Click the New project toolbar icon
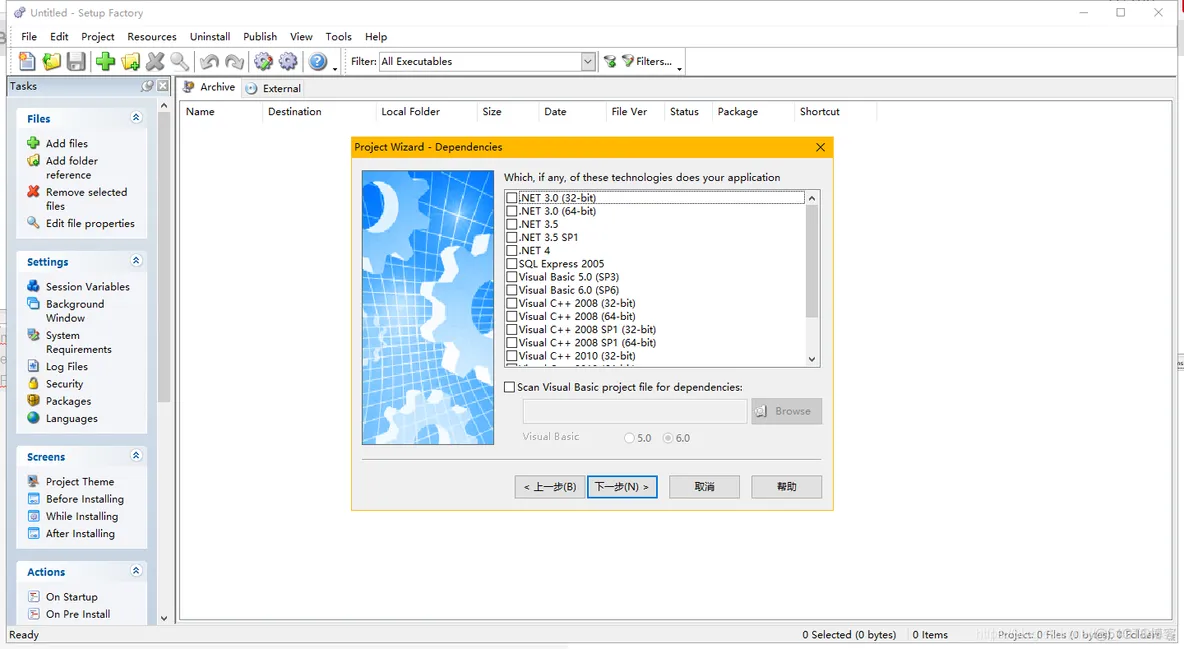Viewport: 1184px width, 649px height. (27, 61)
